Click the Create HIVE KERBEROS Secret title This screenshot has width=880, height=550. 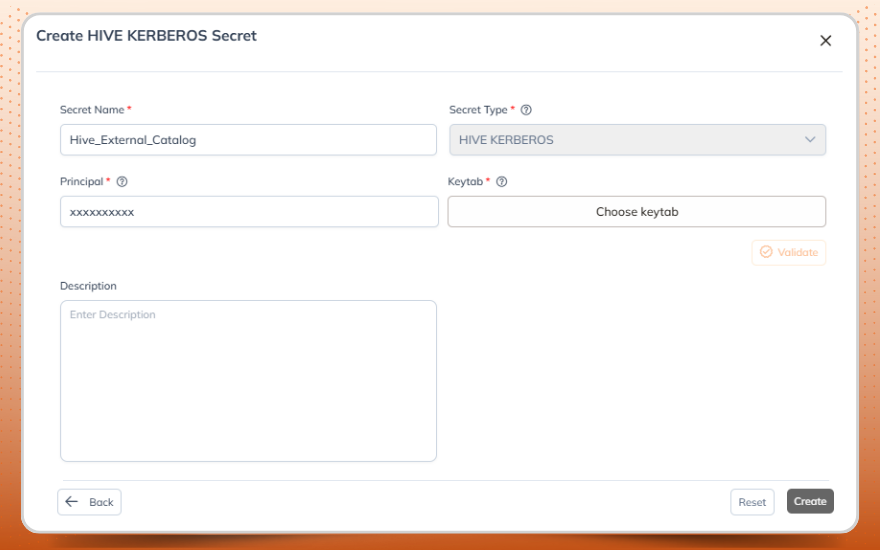pos(146,36)
